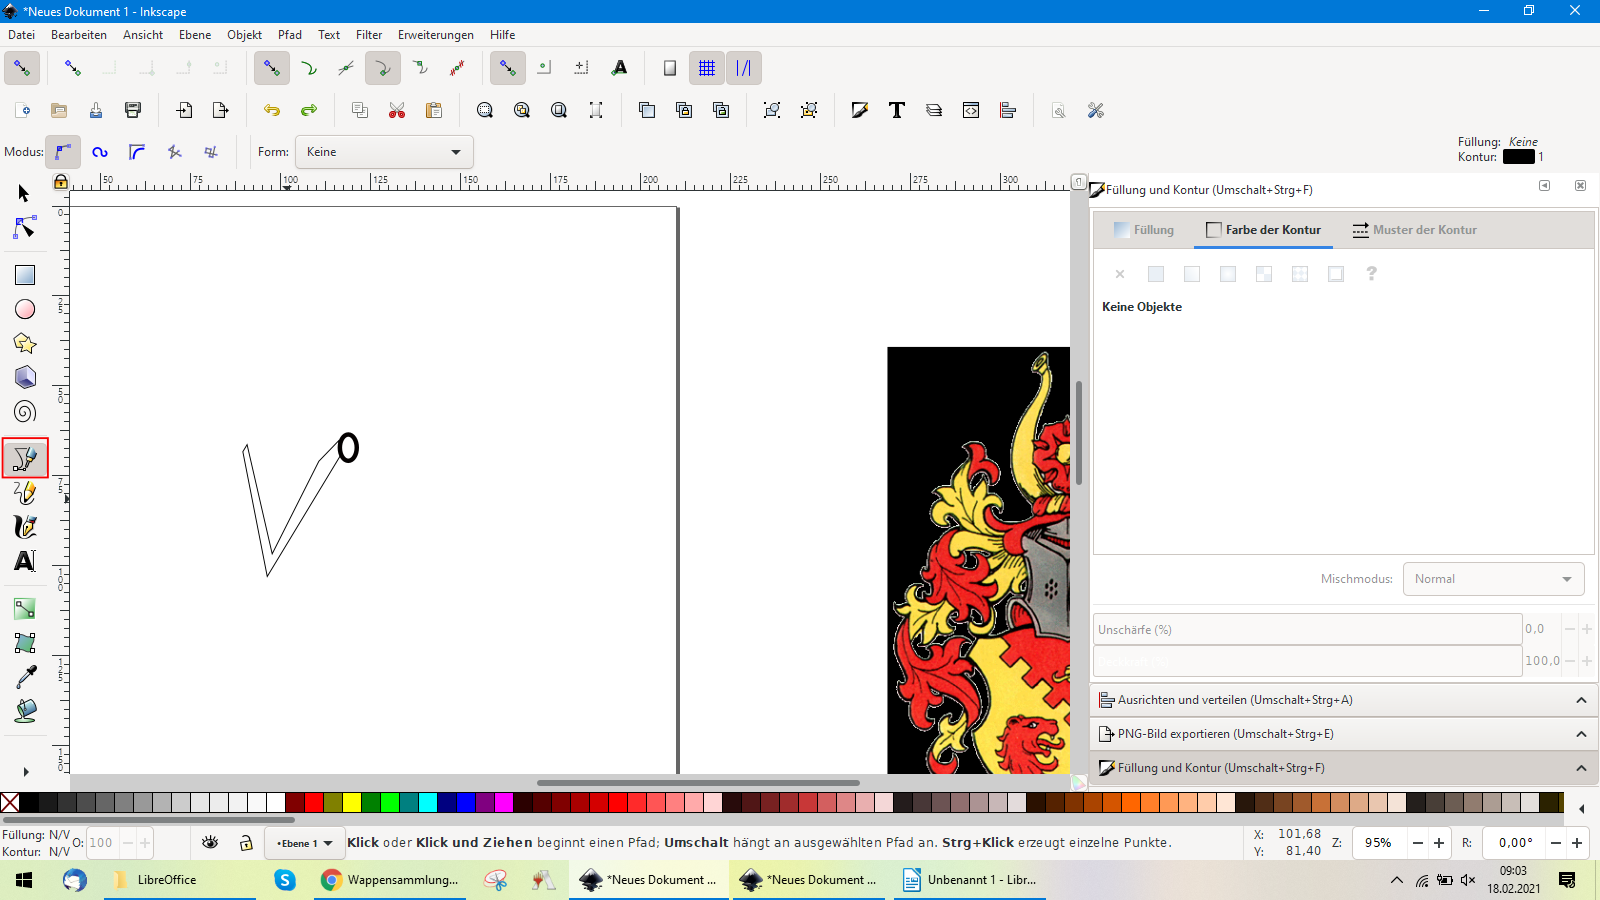The height and width of the screenshot is (900, 1600).
Task: Click the Cut scissors icon
Action: click(397, 110)
